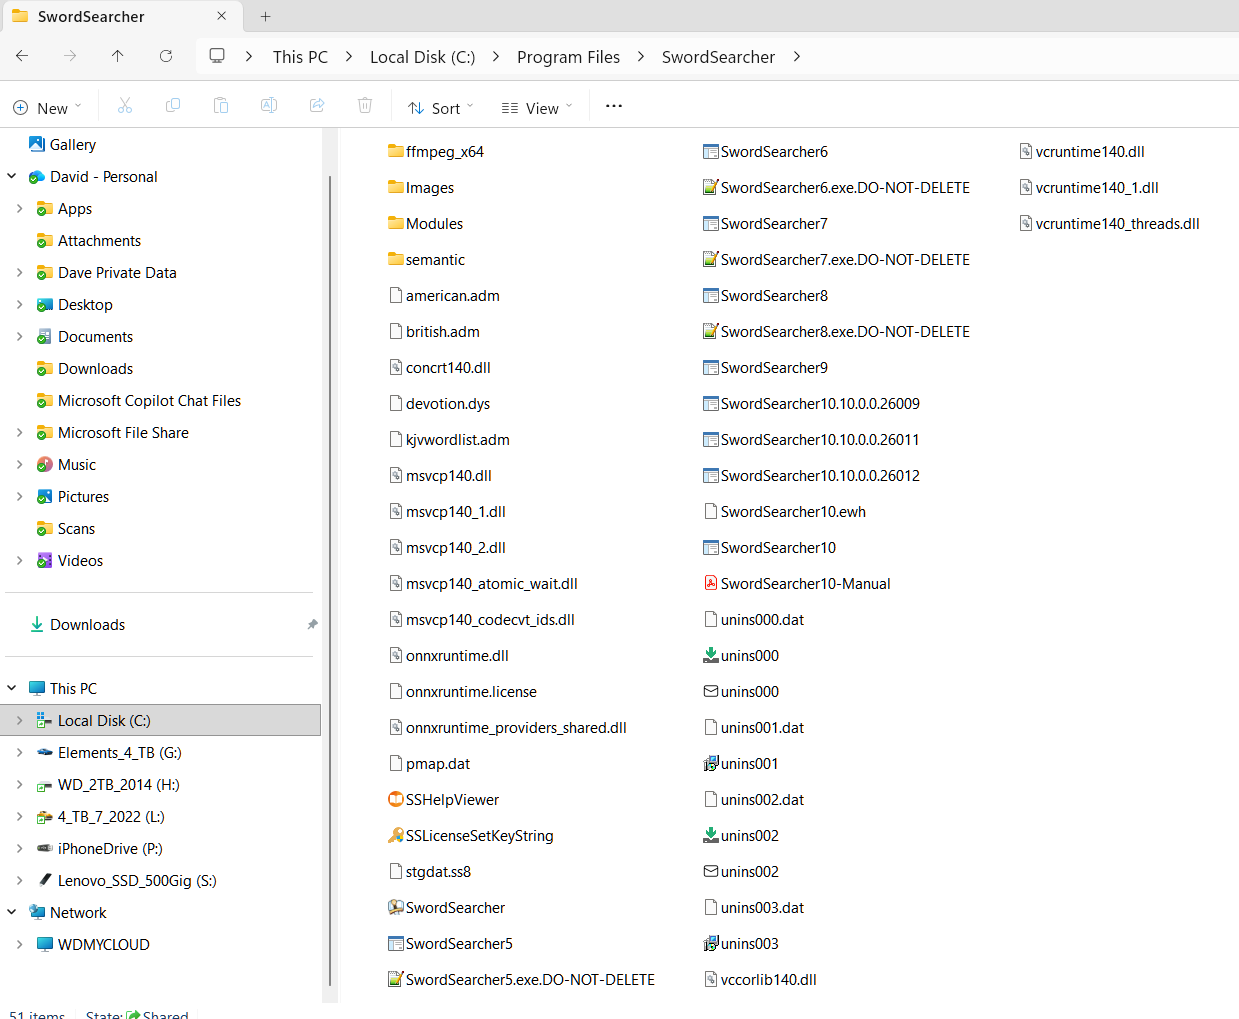Select iPhoneDrive (P:) in sidebar

tap(110, 848)
